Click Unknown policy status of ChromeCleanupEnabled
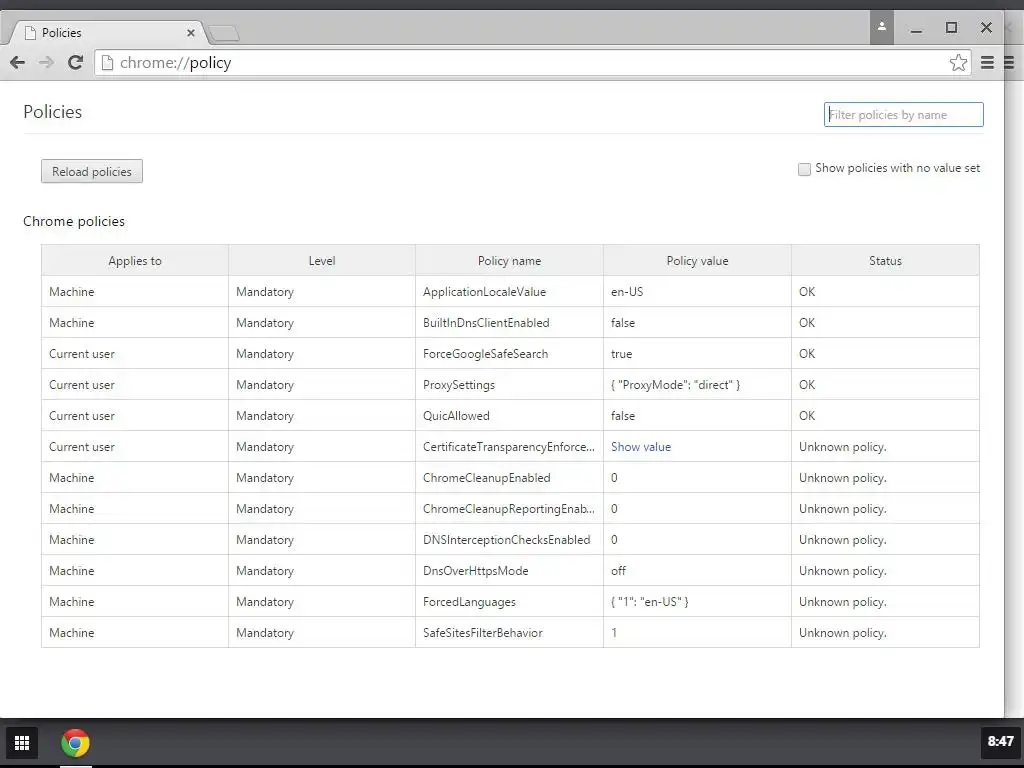Viewport: 1024px width, 768px height. pyautogui.click(x=842, y=478)
